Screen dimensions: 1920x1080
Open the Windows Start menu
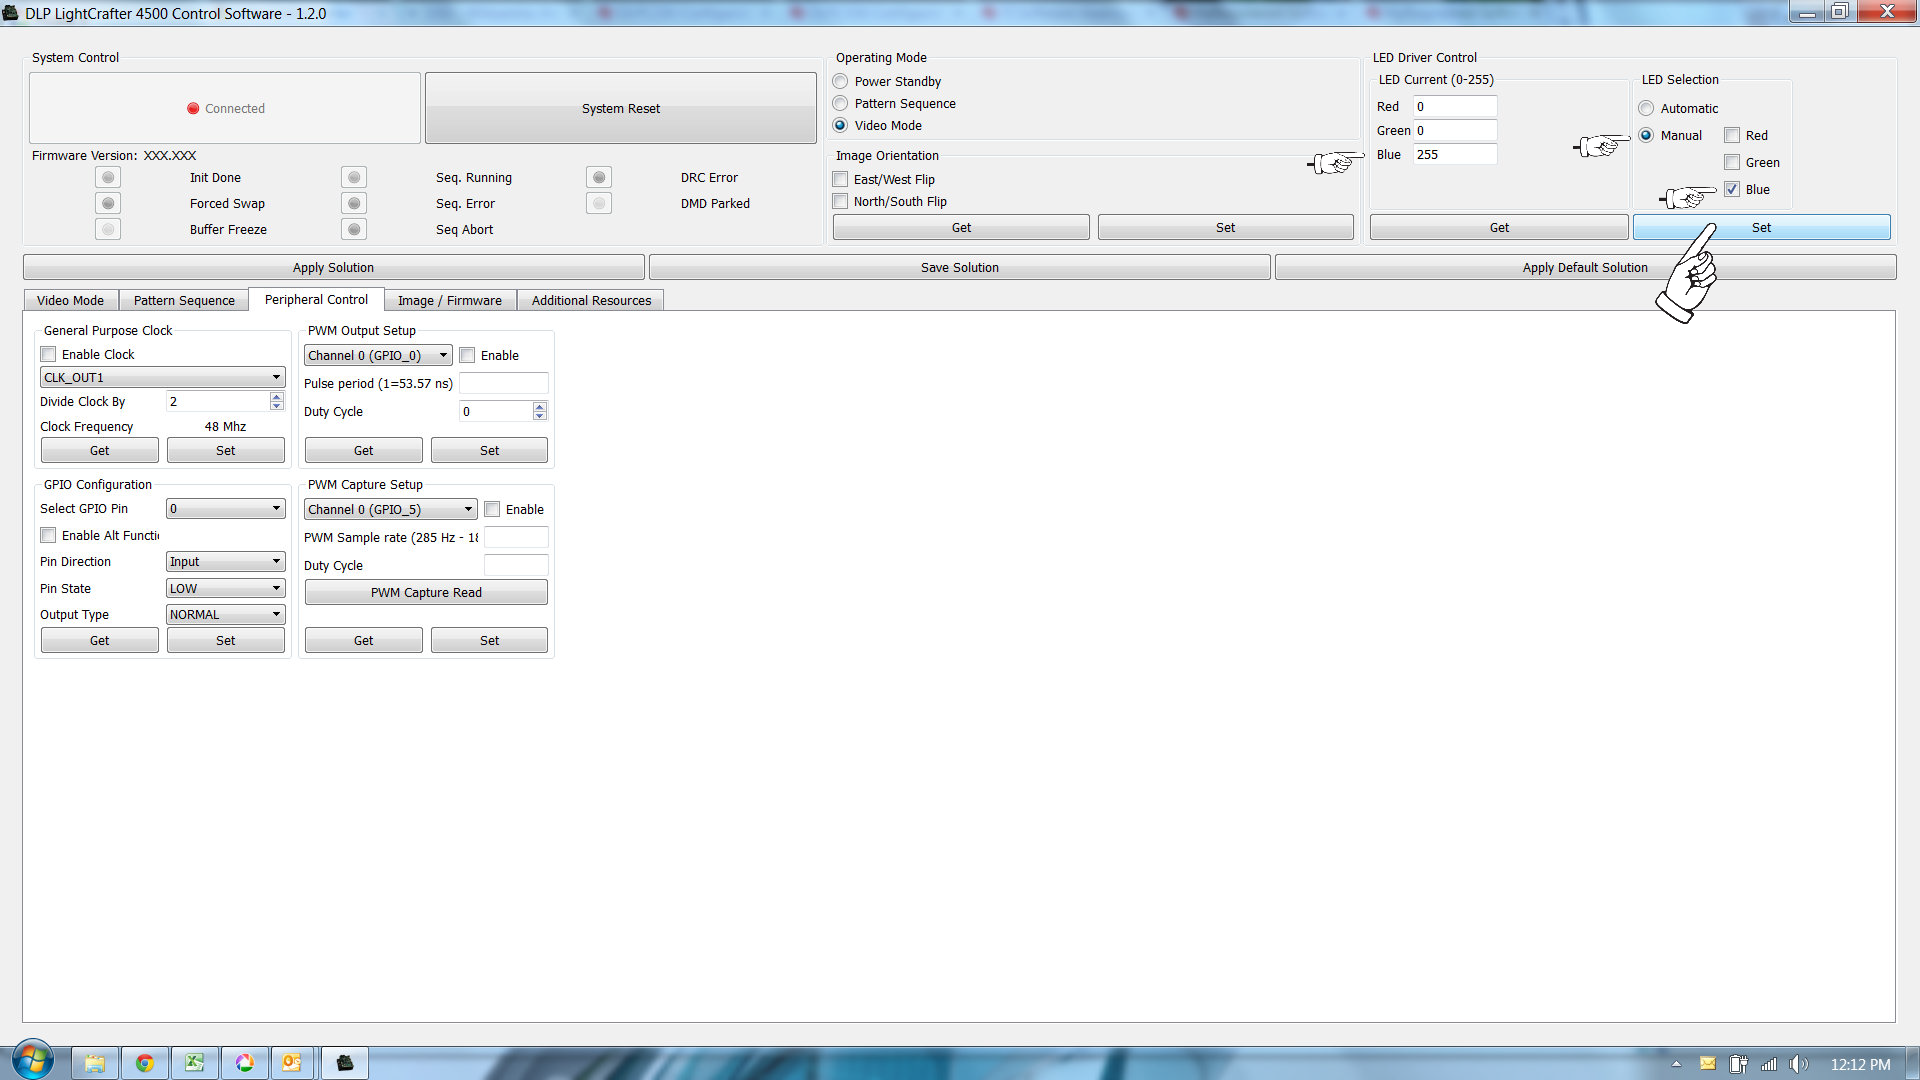click(32, 1060)
